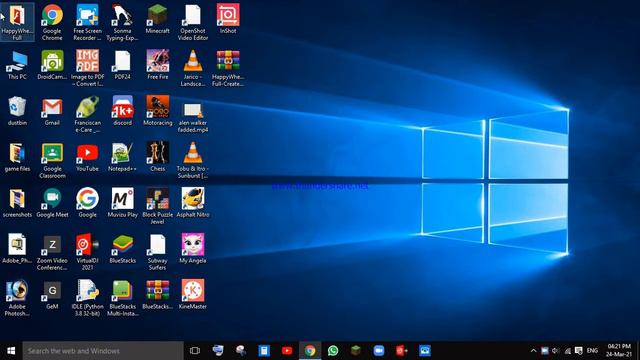
Task: Open WhatsApp from the taskbar
Action: [333, 351]
